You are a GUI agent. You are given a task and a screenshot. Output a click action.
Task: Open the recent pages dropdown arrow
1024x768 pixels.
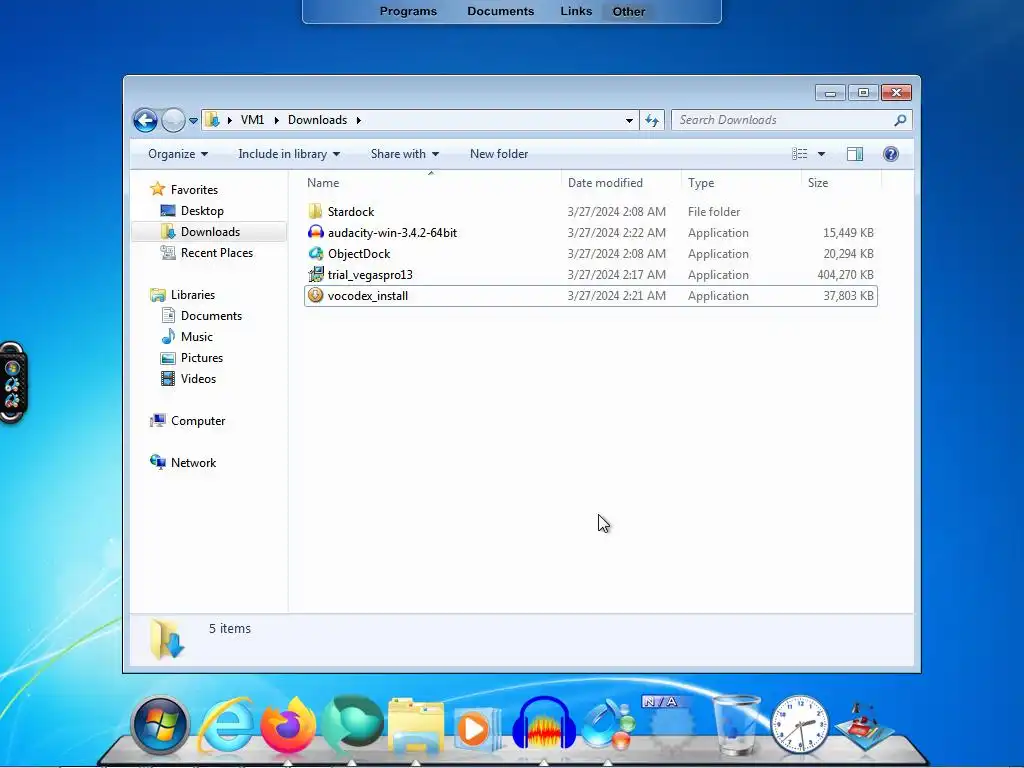point(193,121)
